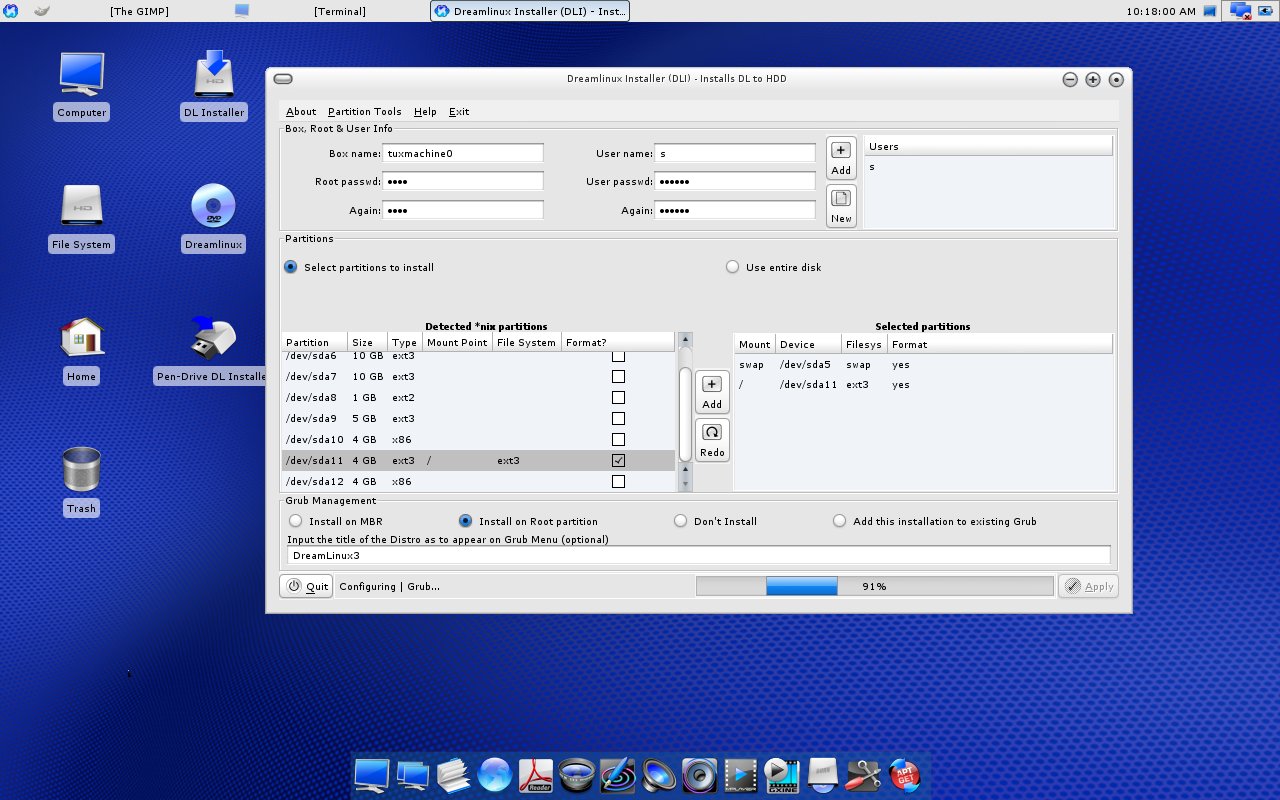Click the dual monitors network icon in dock
Viewport: 1280px width, 800px height.
[x=412, y=775]
